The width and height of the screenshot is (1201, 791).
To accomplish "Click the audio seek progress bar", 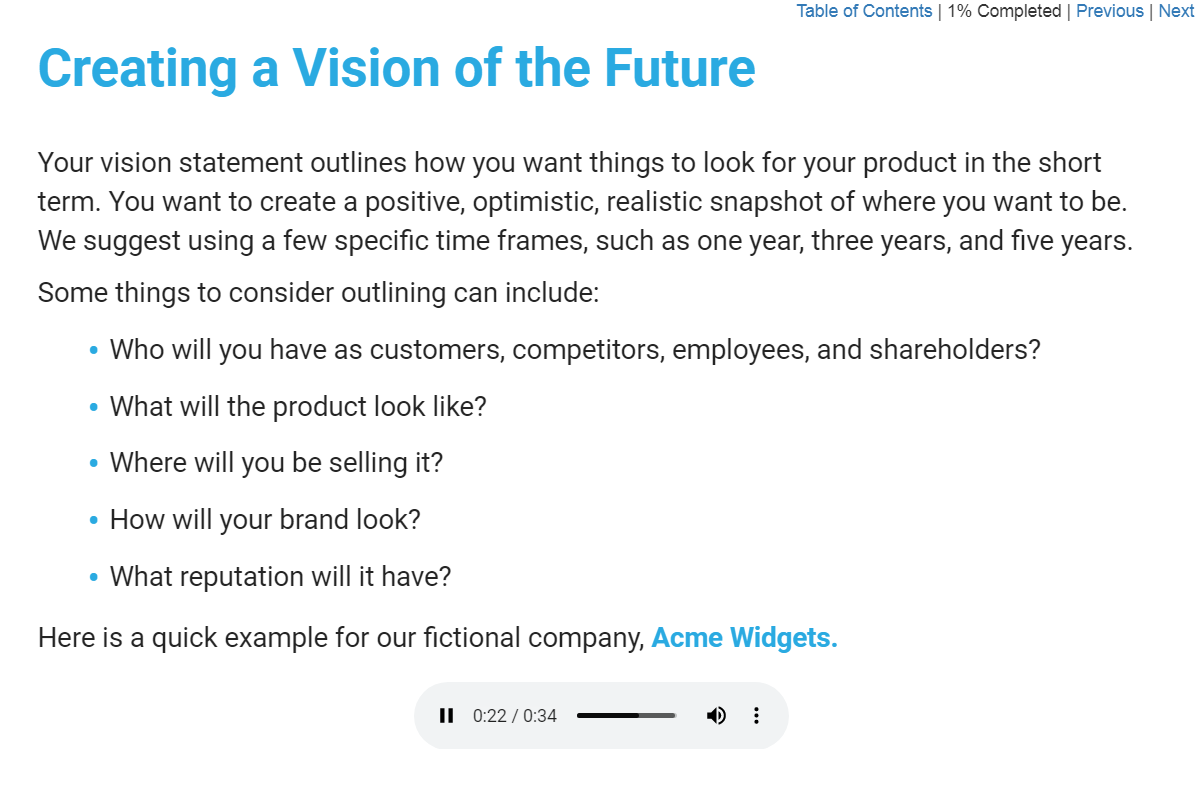I will pyautogui.click(x=627, y=716).
